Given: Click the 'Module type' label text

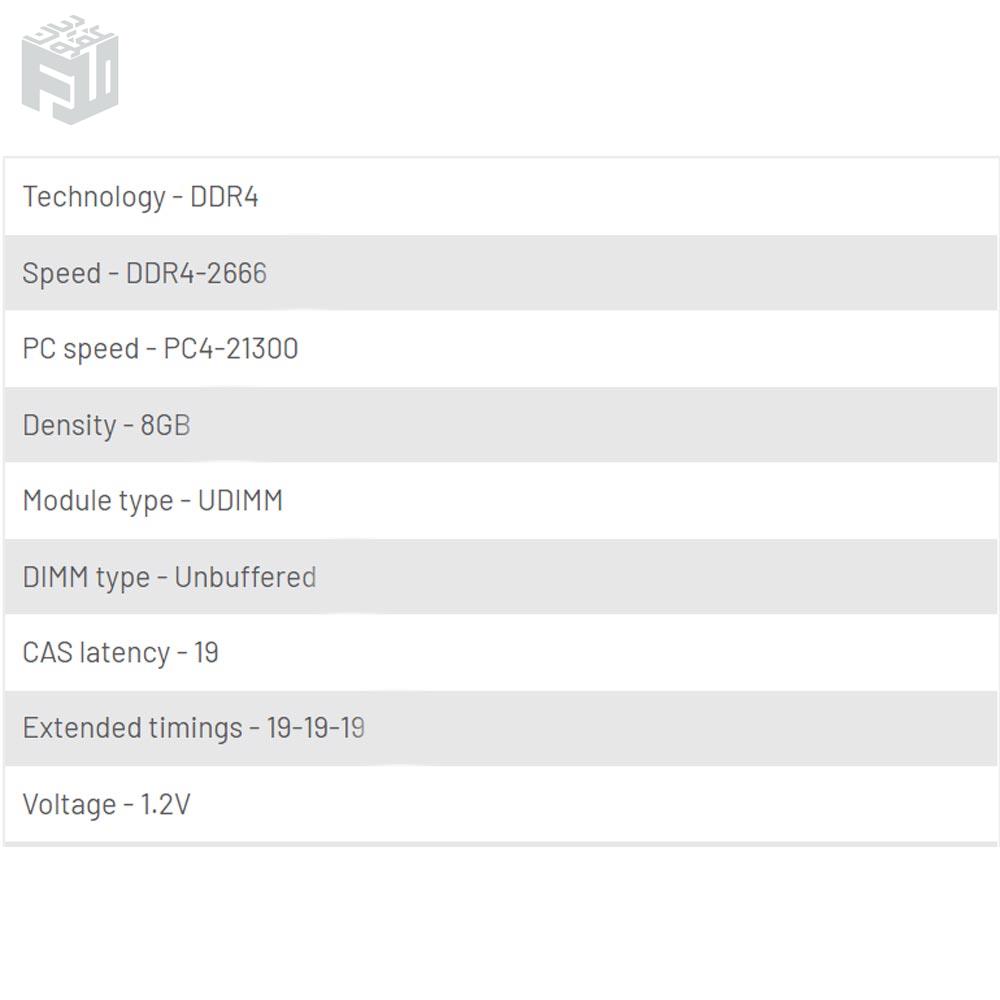Looking at the screenshot, I should (97, 501).
